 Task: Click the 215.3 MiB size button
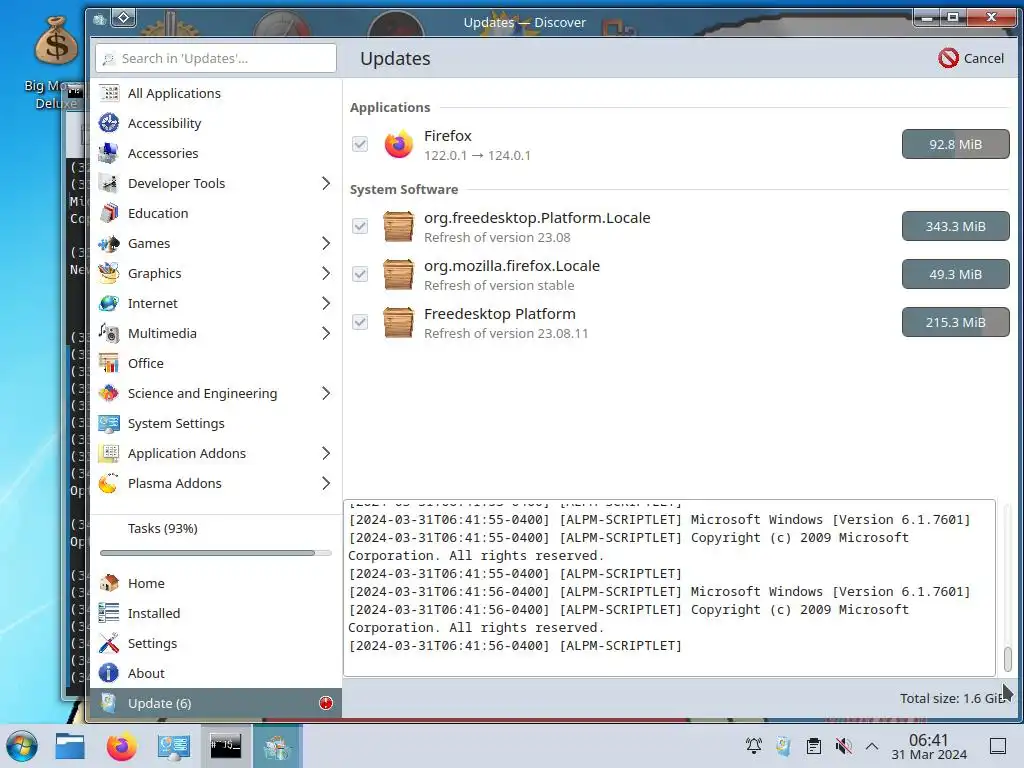point(955,323)
